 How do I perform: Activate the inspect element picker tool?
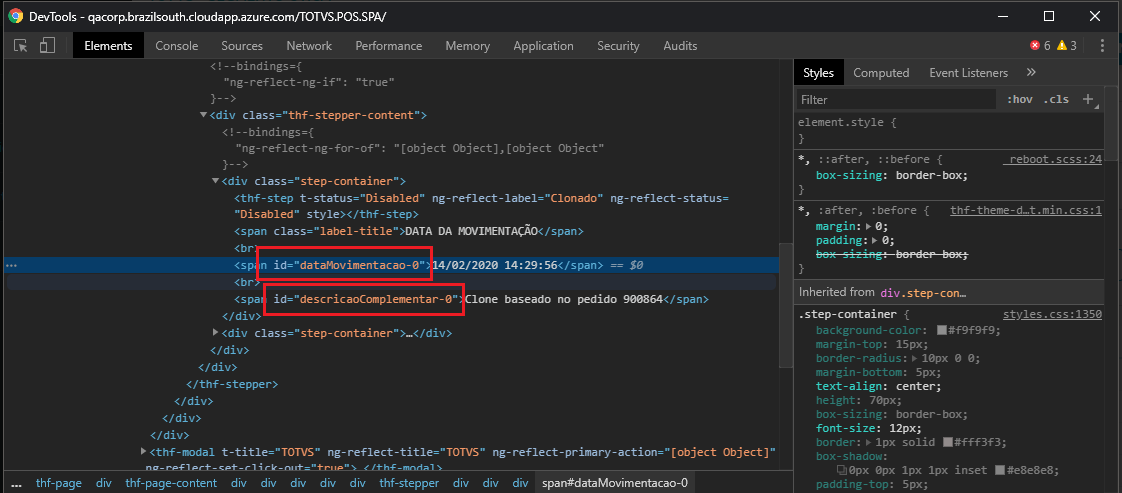21,46
